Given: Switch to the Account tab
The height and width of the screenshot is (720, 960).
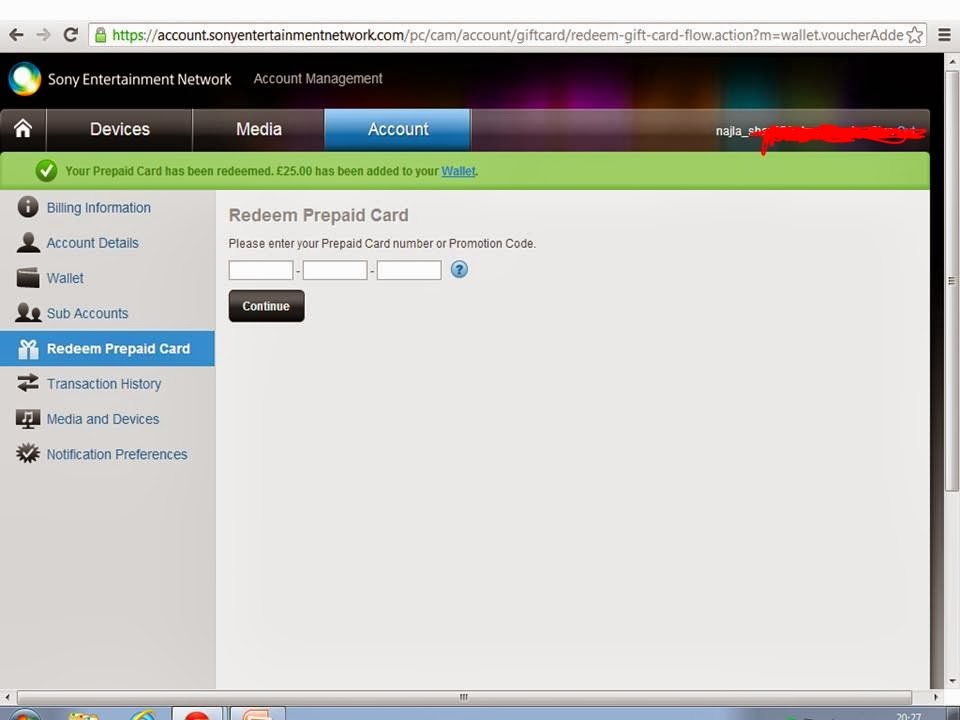Looking at the screenshot, I should point(398,129).
